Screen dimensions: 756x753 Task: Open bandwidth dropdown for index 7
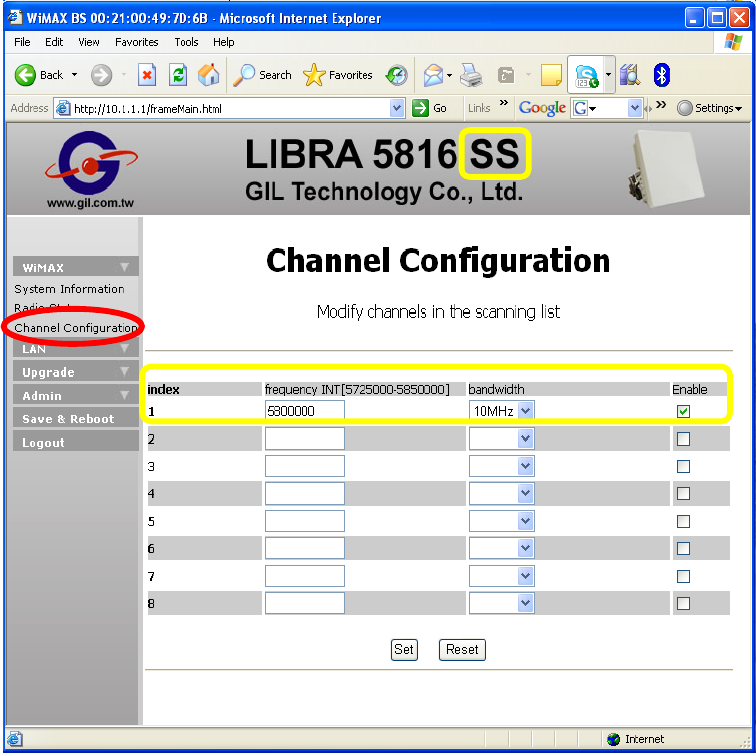[501, 576]
